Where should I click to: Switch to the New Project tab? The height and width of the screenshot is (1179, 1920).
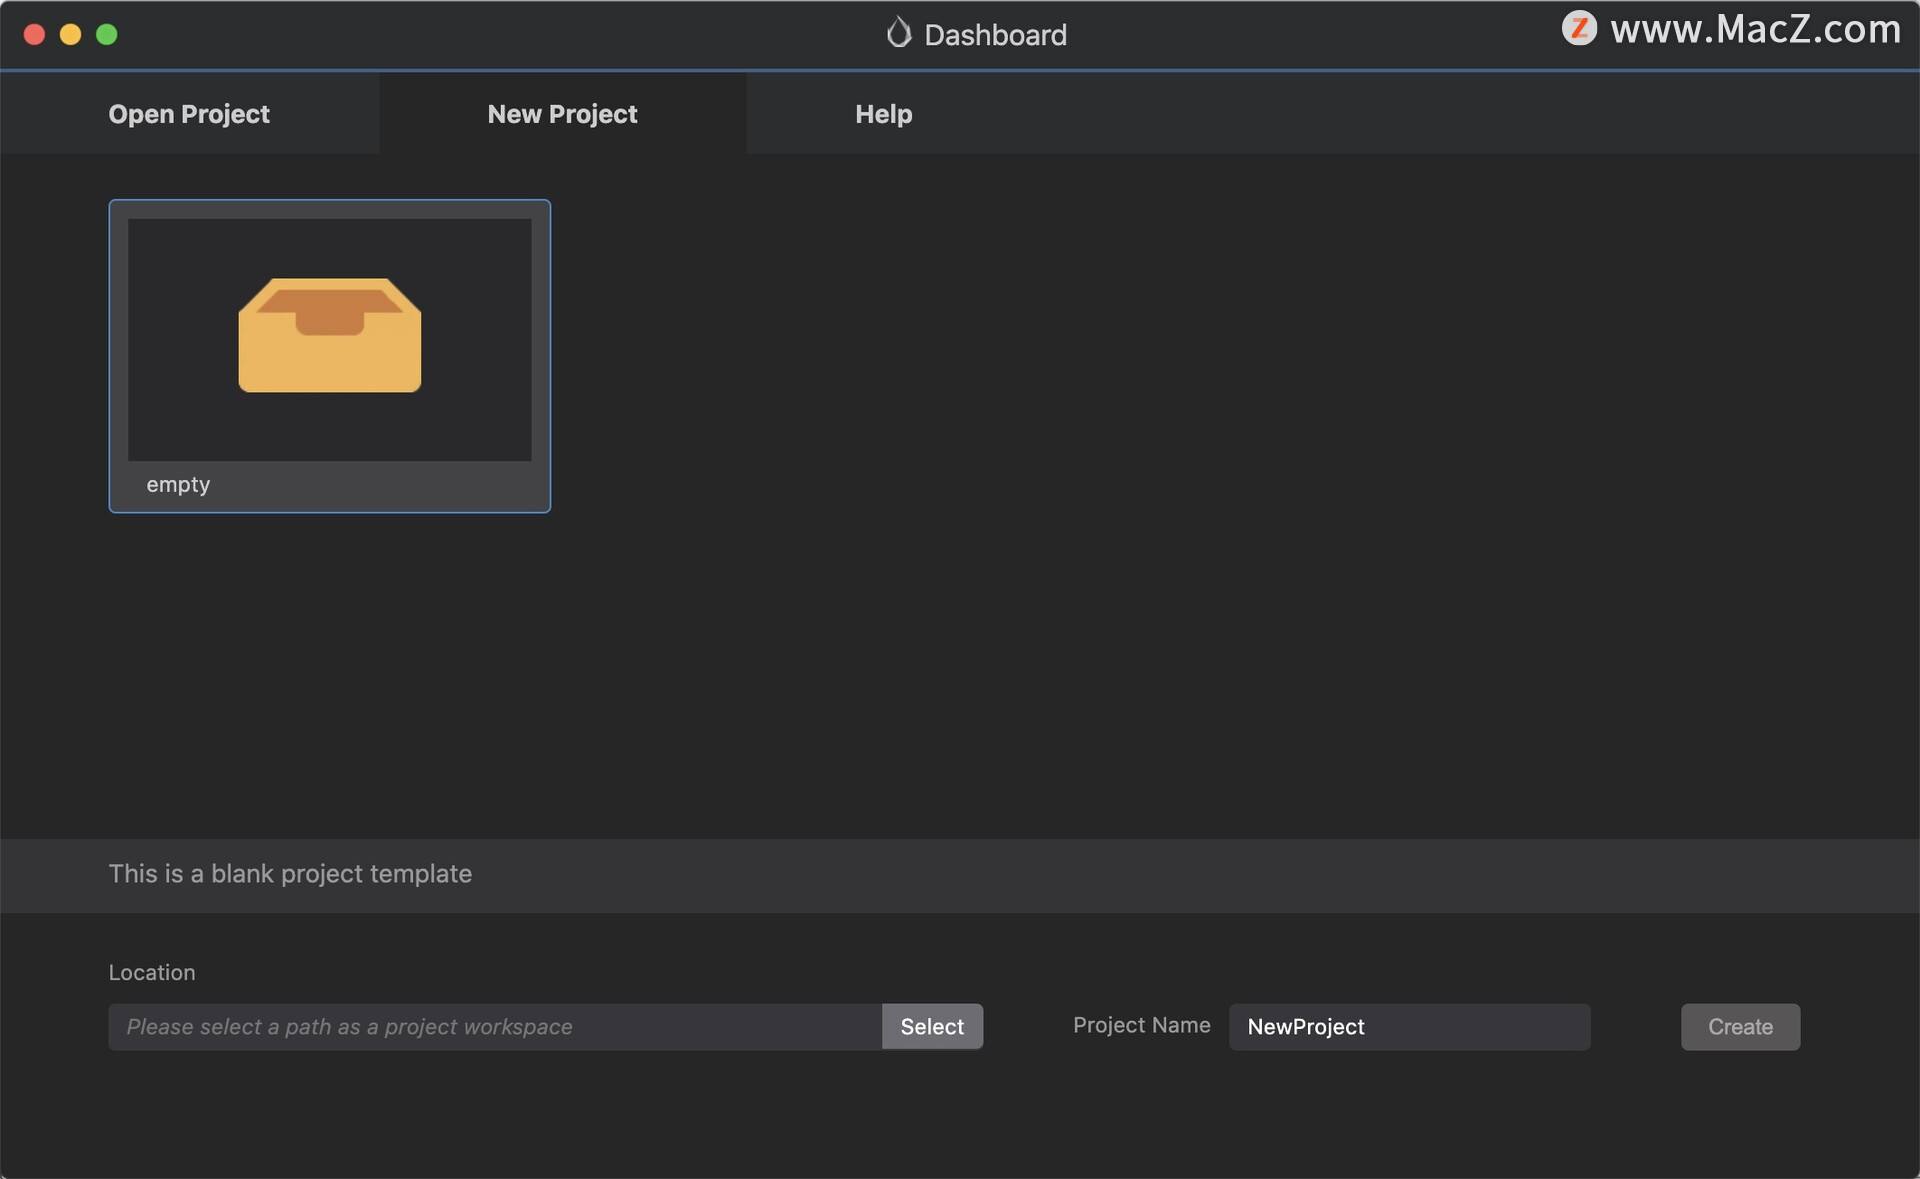pos(562,114)
